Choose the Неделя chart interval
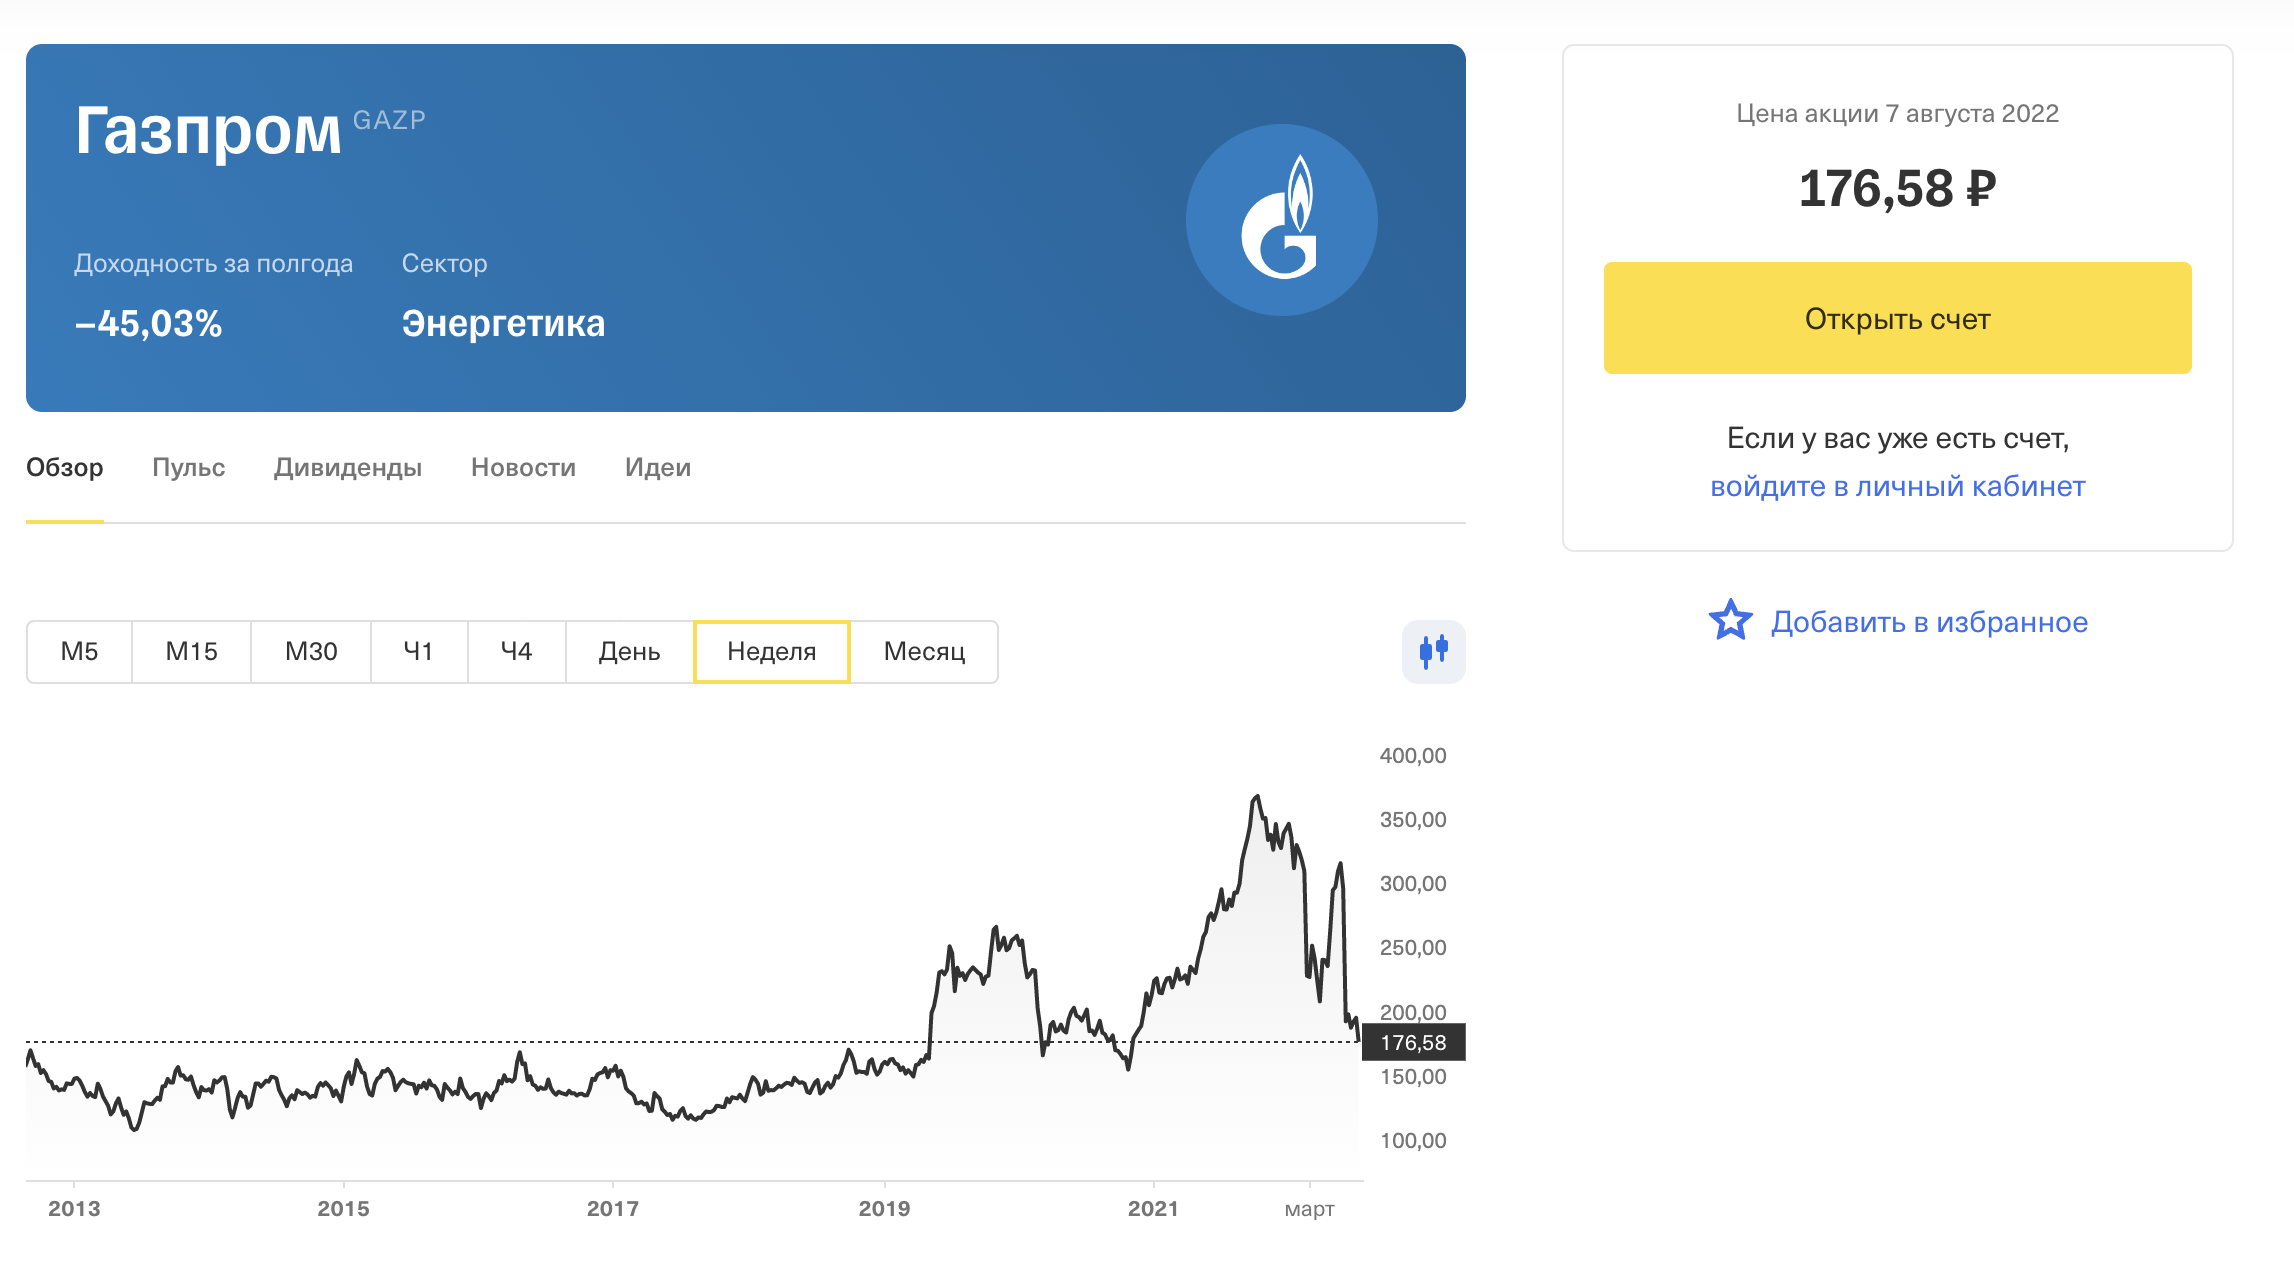This screenshot has width=2294, height=1262. point(771,652)
